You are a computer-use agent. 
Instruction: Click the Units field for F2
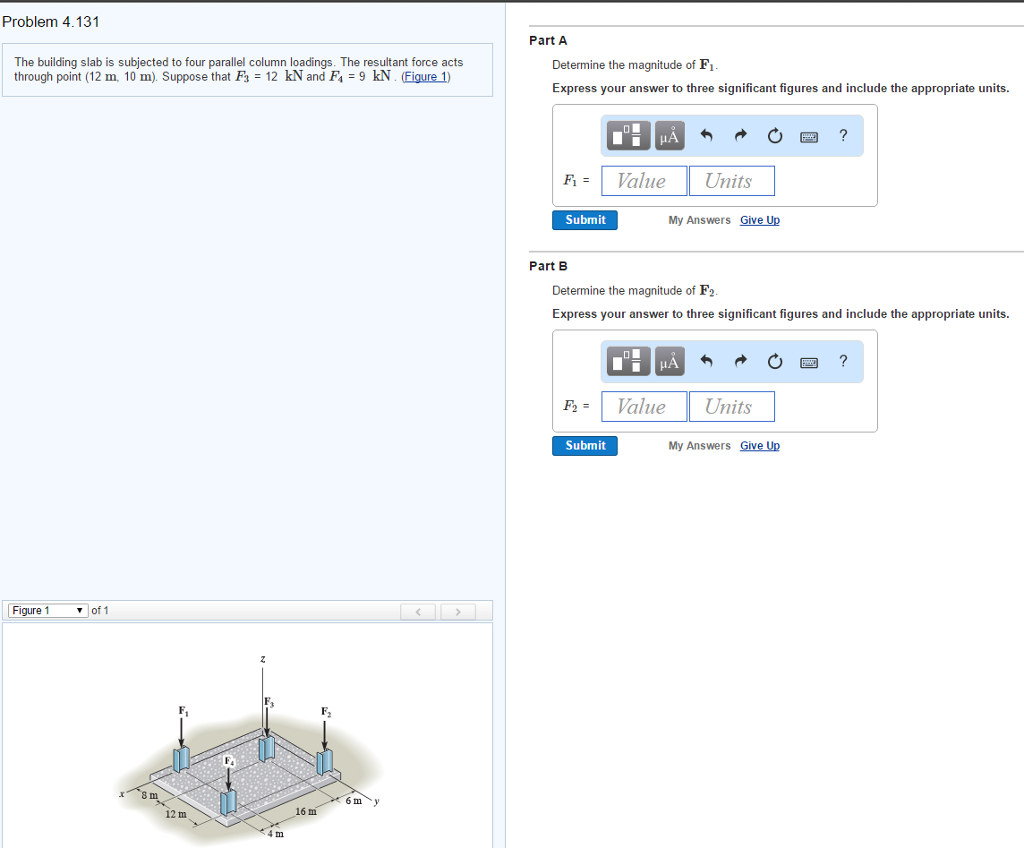point(732,406)
